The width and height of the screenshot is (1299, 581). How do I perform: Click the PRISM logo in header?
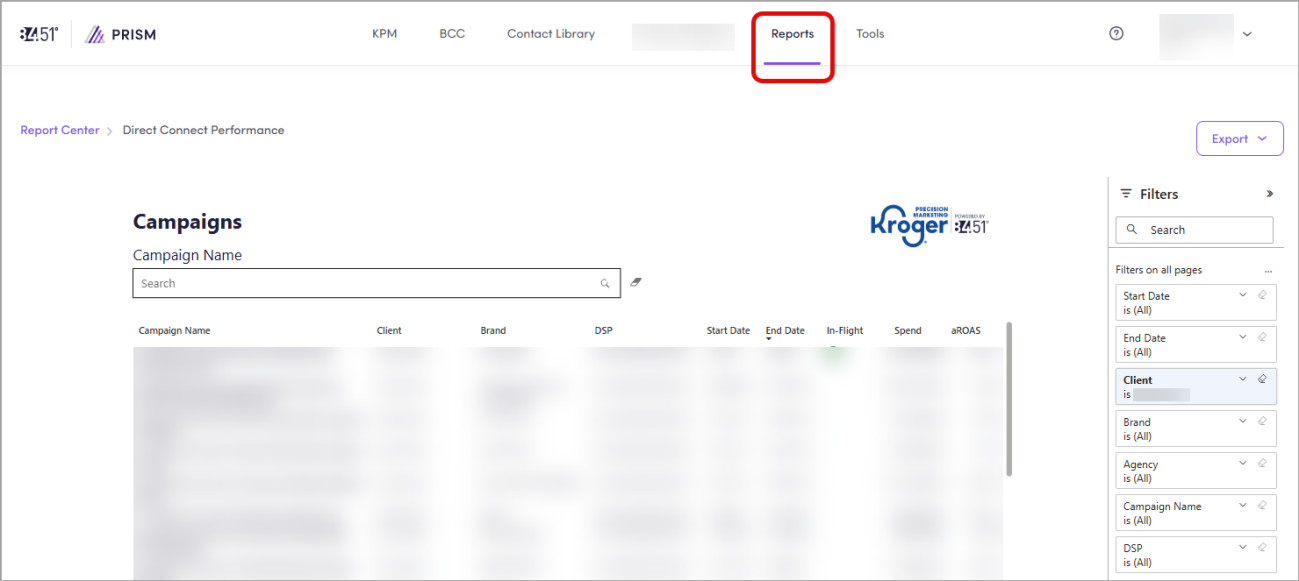121,35
